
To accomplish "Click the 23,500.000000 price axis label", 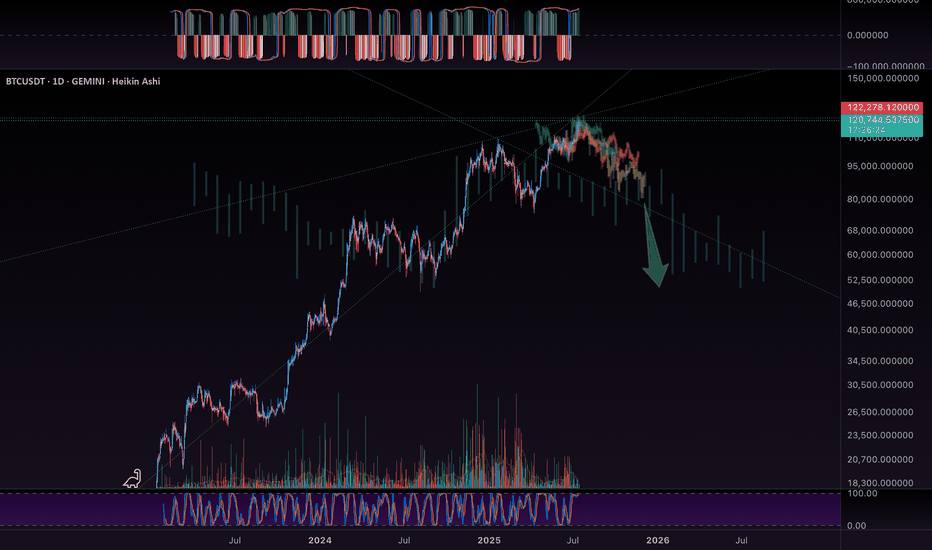I will click(880, 436).
